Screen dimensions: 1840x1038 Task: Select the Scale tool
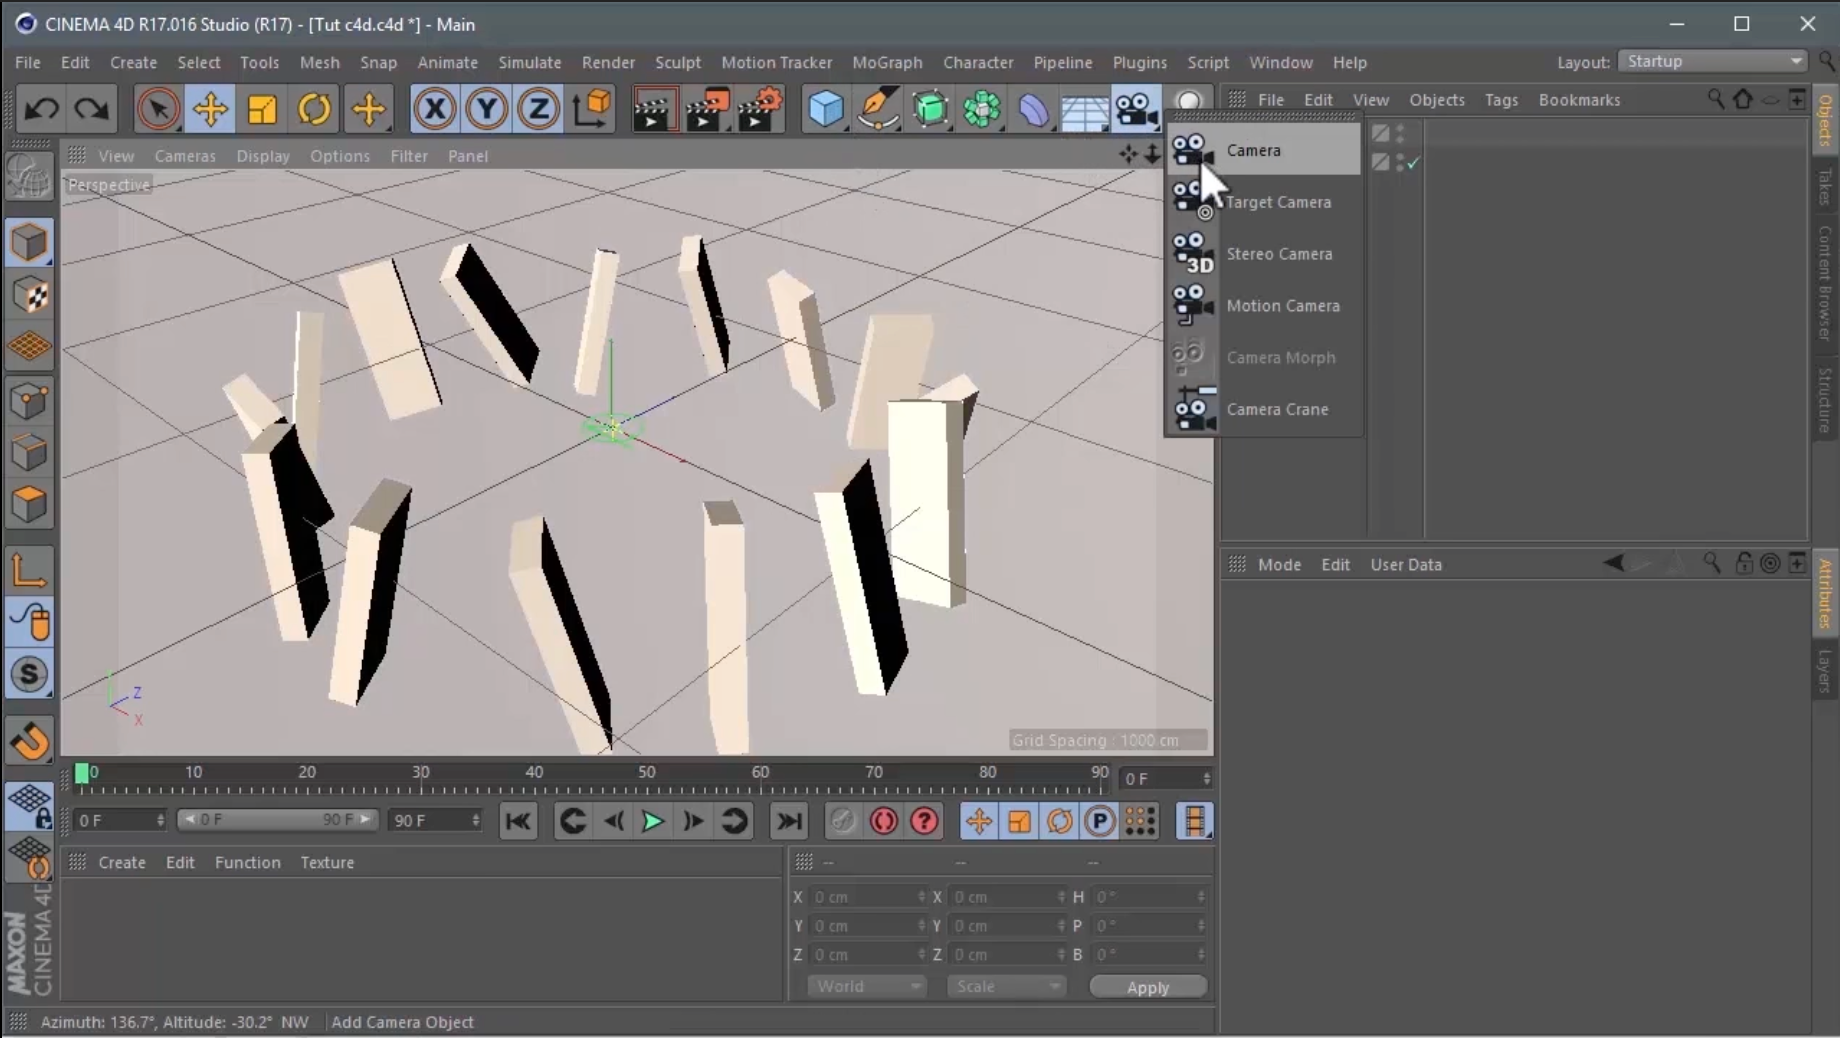[262, 109]
